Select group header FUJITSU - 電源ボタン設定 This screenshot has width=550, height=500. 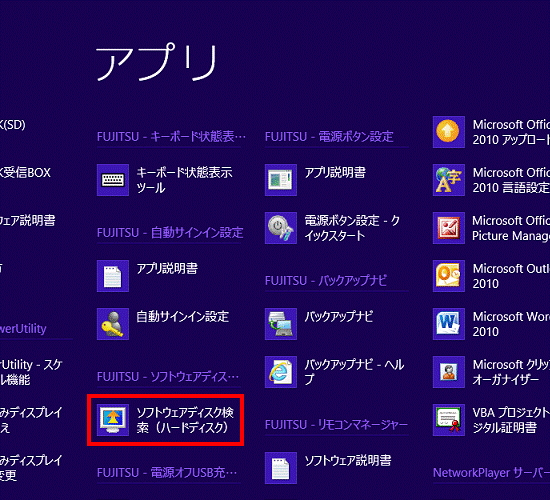point(329,136)
